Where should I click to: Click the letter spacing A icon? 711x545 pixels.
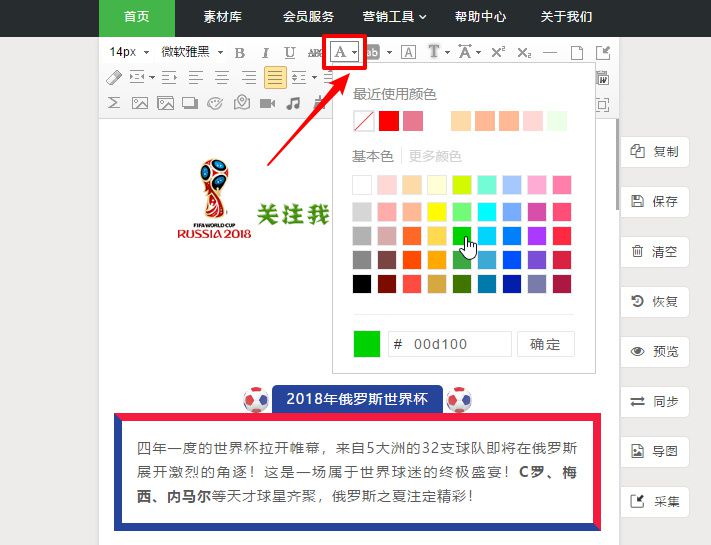464,52
